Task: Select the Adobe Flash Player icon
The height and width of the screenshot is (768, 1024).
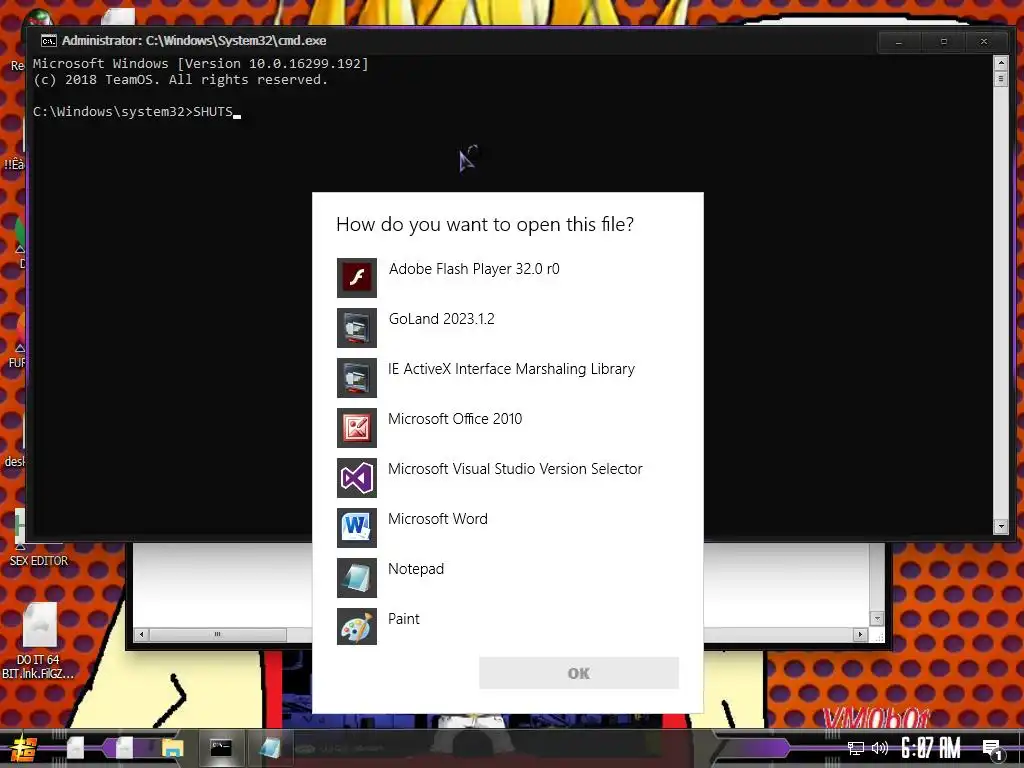Action: [357, 278]
